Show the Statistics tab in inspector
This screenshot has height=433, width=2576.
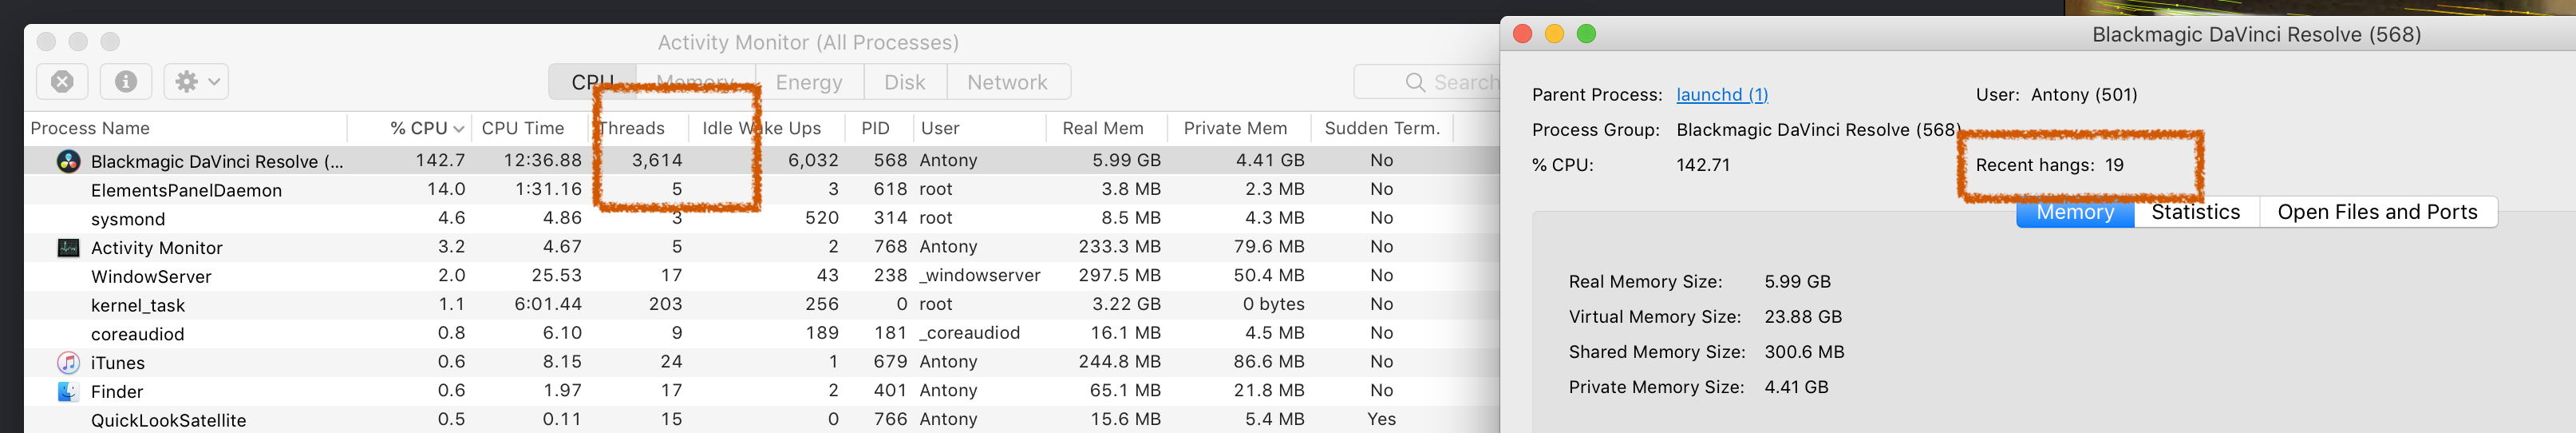click(2196, 212)
